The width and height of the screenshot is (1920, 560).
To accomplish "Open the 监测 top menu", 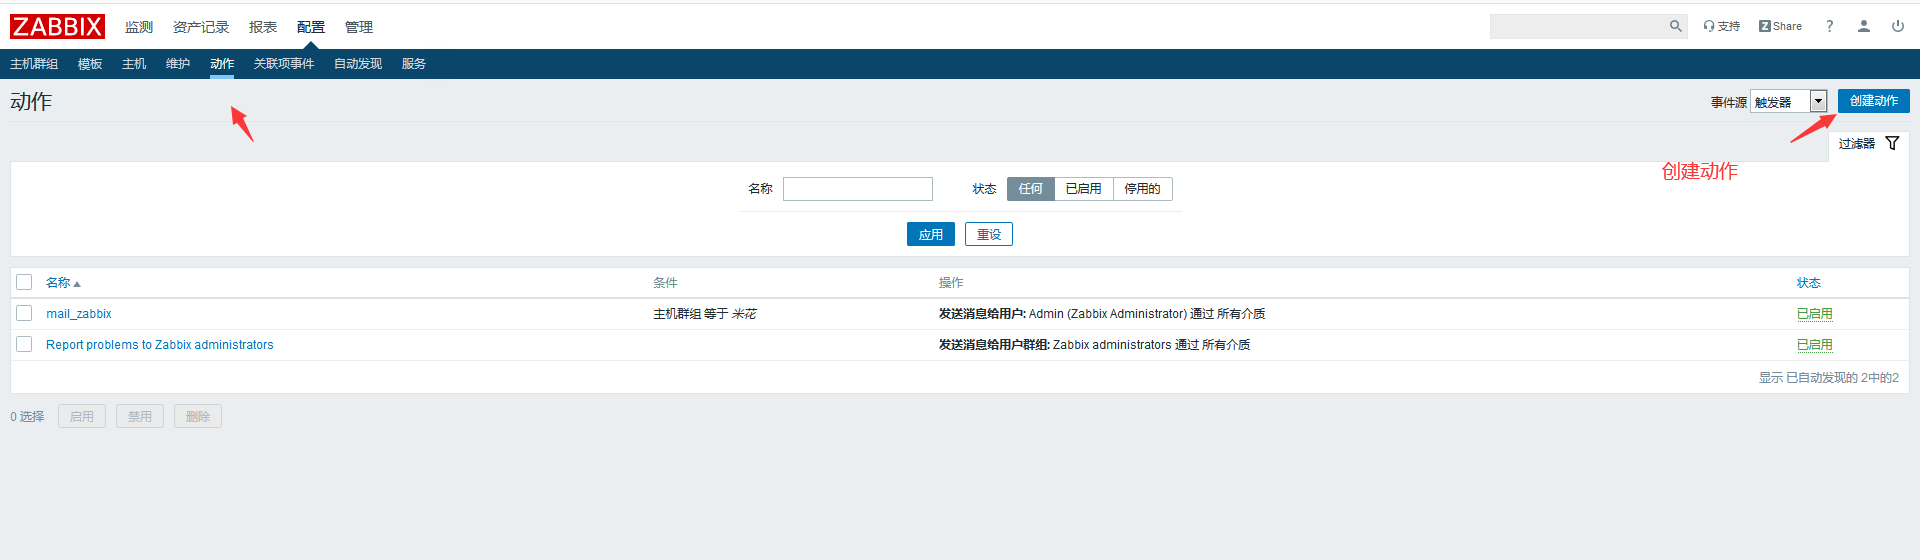I will tap(139, 27).
